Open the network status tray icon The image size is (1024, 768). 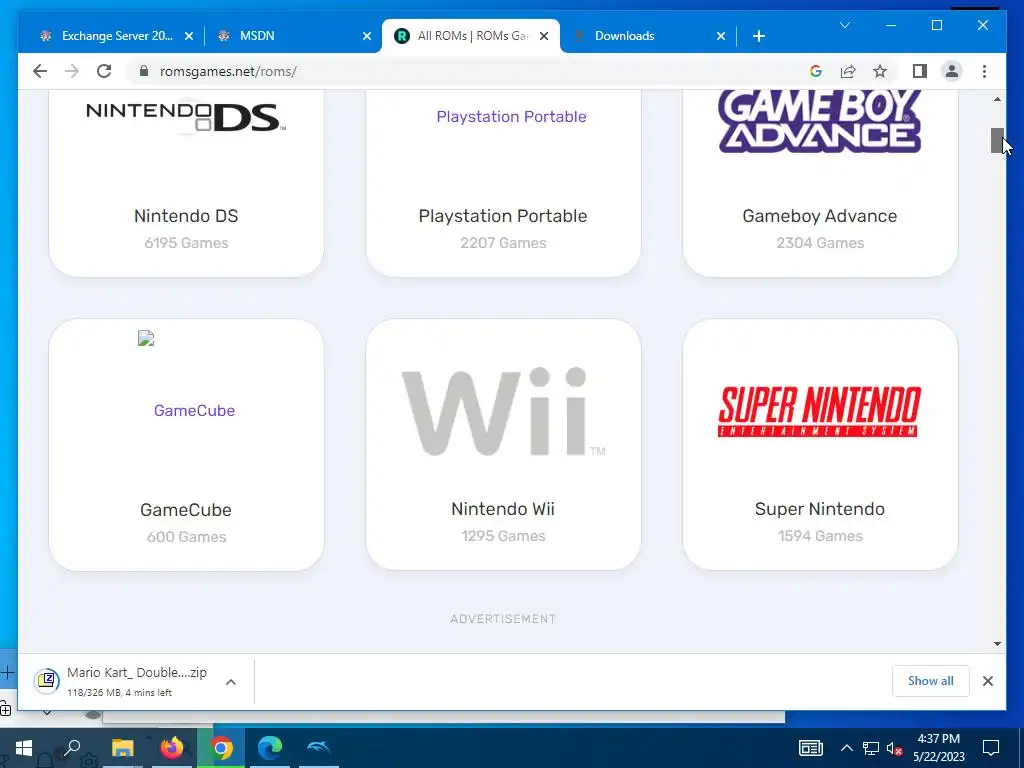[871, 748]
